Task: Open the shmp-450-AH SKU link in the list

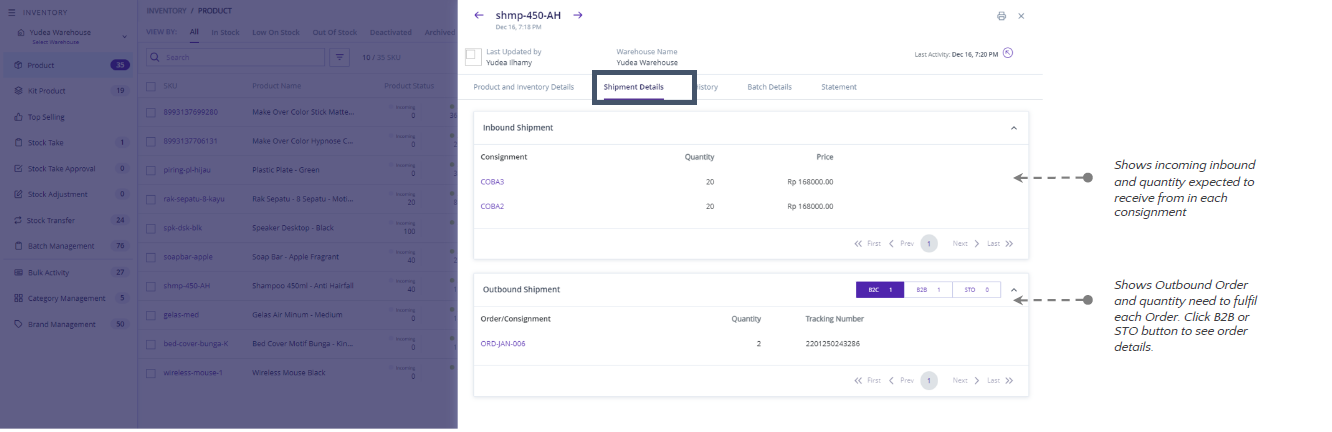Action: [186, 286]
